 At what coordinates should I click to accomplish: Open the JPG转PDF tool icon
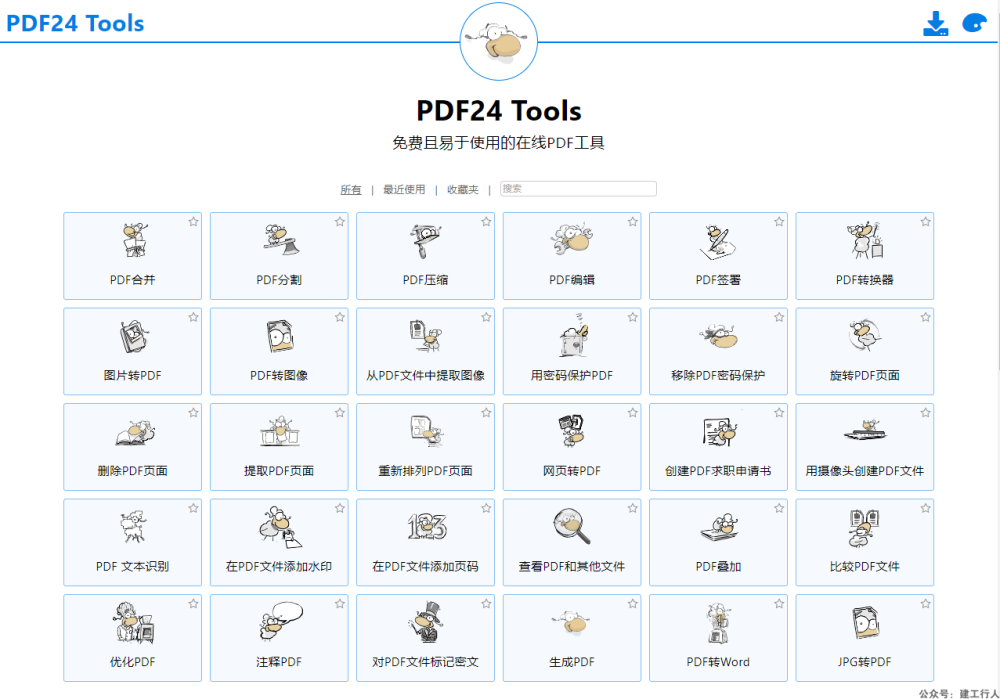865,622
